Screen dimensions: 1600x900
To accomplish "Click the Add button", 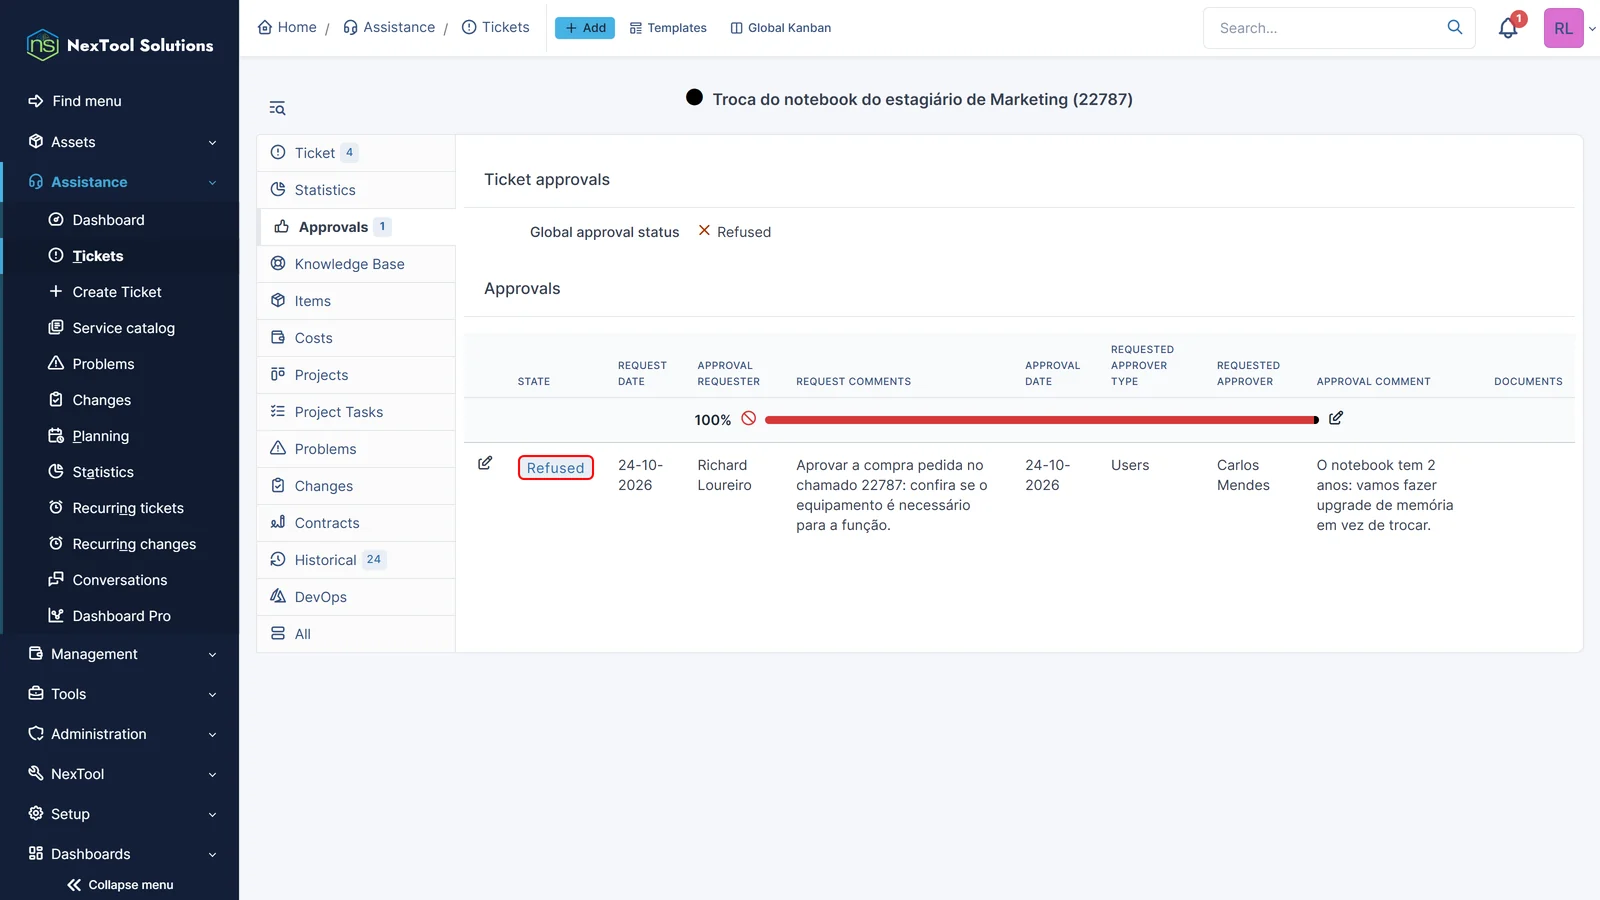I will point(585,28).
